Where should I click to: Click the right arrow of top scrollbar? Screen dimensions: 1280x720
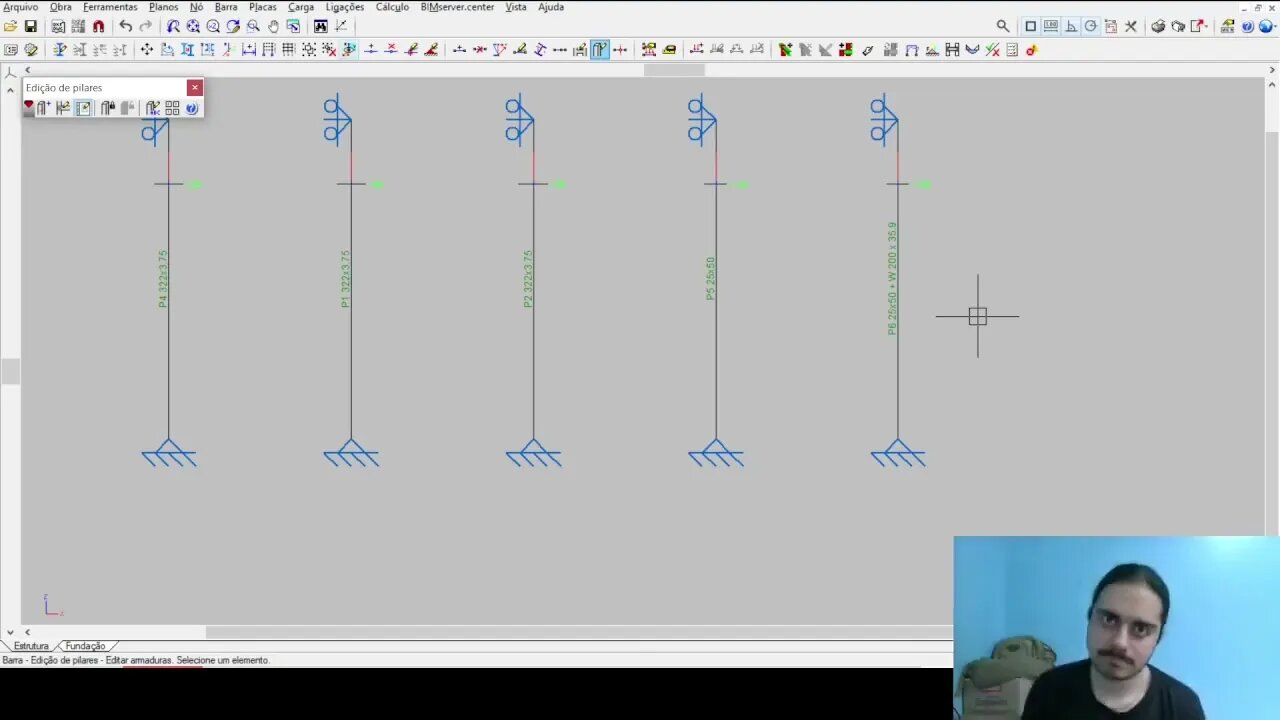coord(1272,70)
